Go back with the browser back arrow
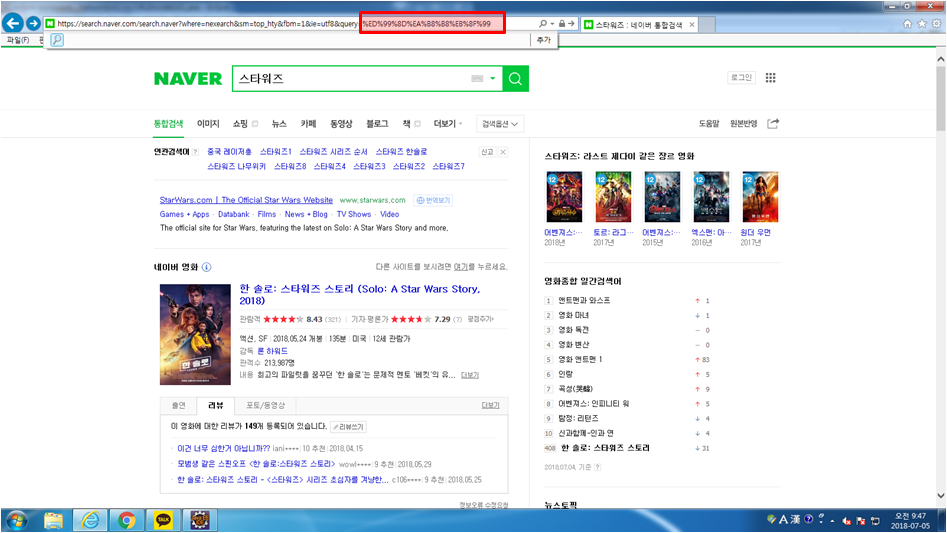947x533 pixels. [x=13, y=24]
